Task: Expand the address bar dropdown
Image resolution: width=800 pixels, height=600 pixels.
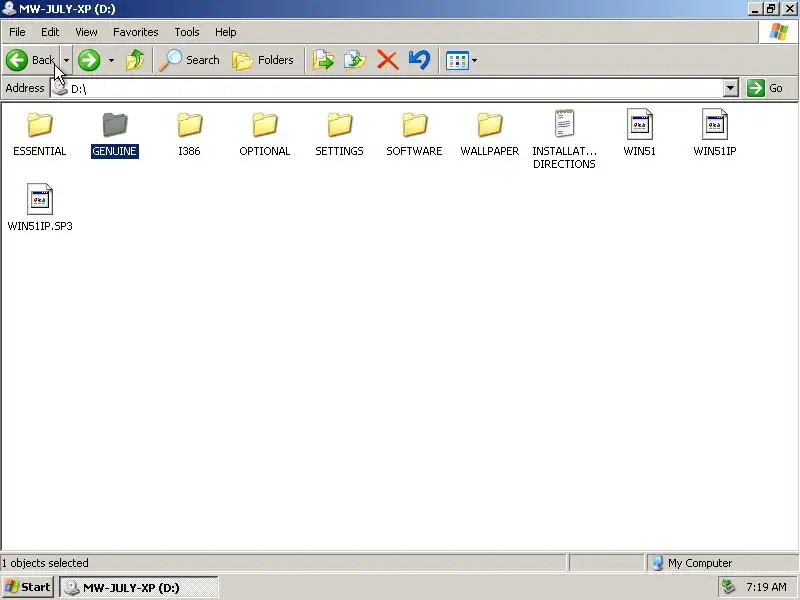Action: 731,88
